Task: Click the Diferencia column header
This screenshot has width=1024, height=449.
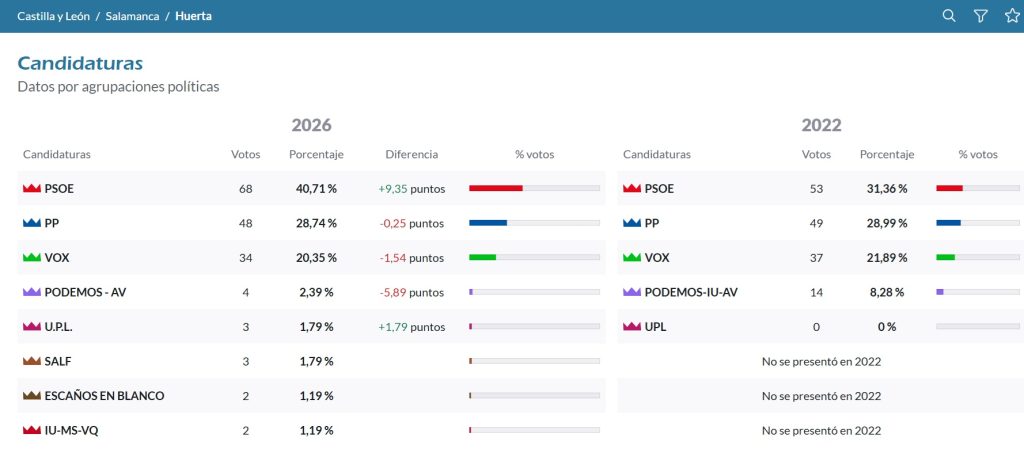Action: point(411,155)
